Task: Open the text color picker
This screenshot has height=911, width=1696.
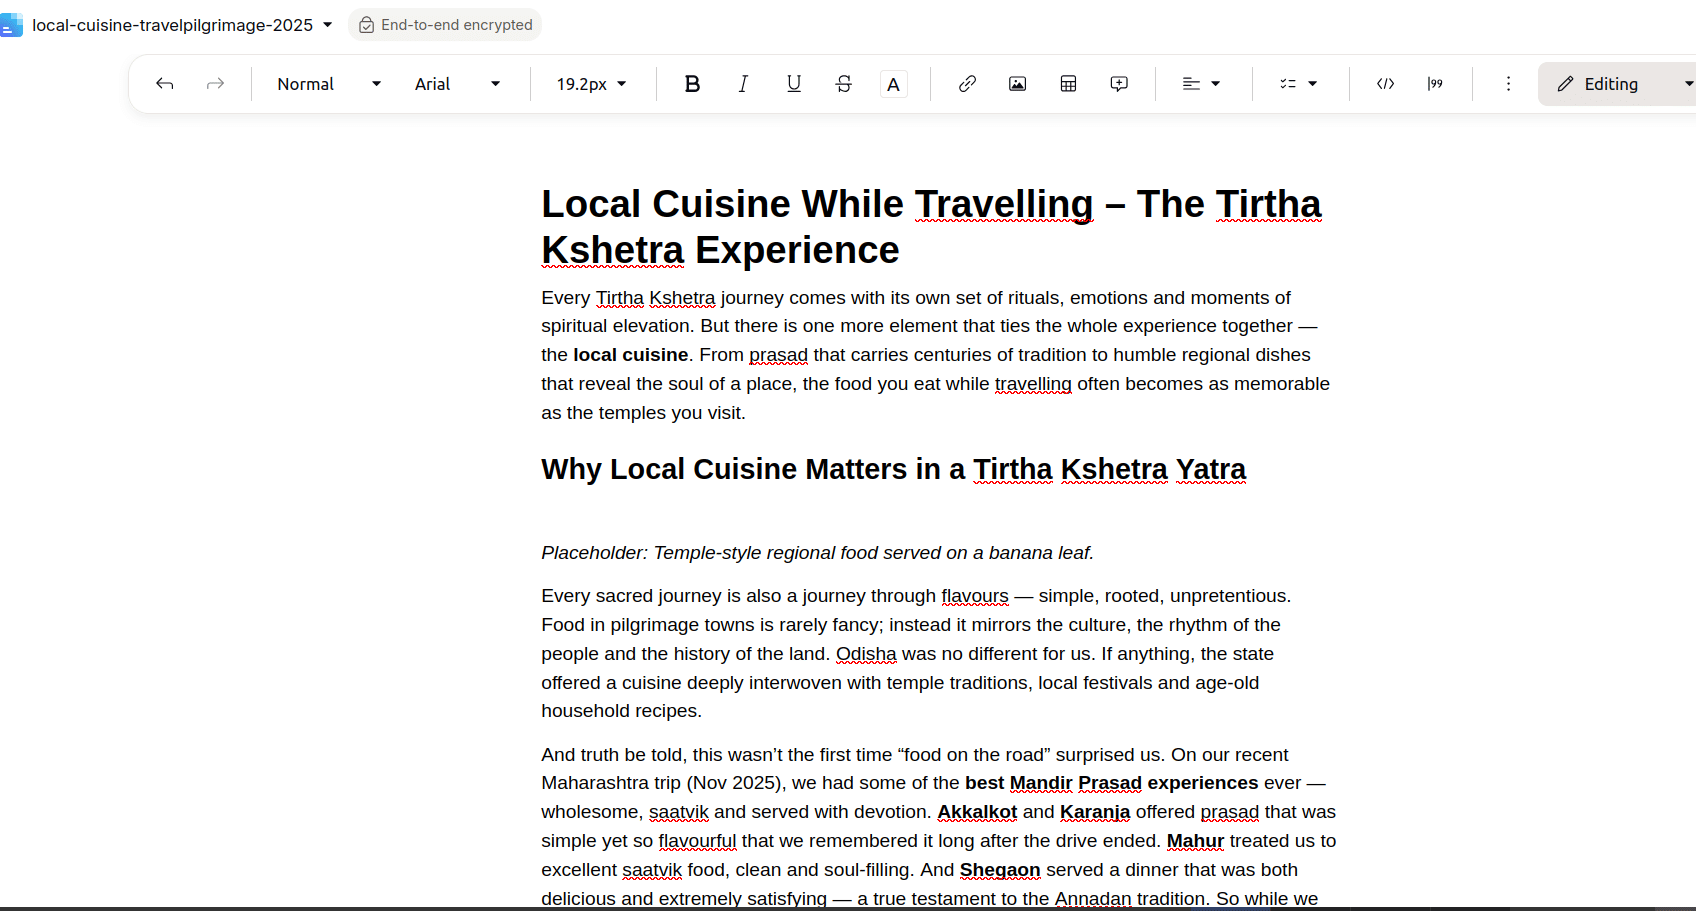Action: tap(894, 84)
